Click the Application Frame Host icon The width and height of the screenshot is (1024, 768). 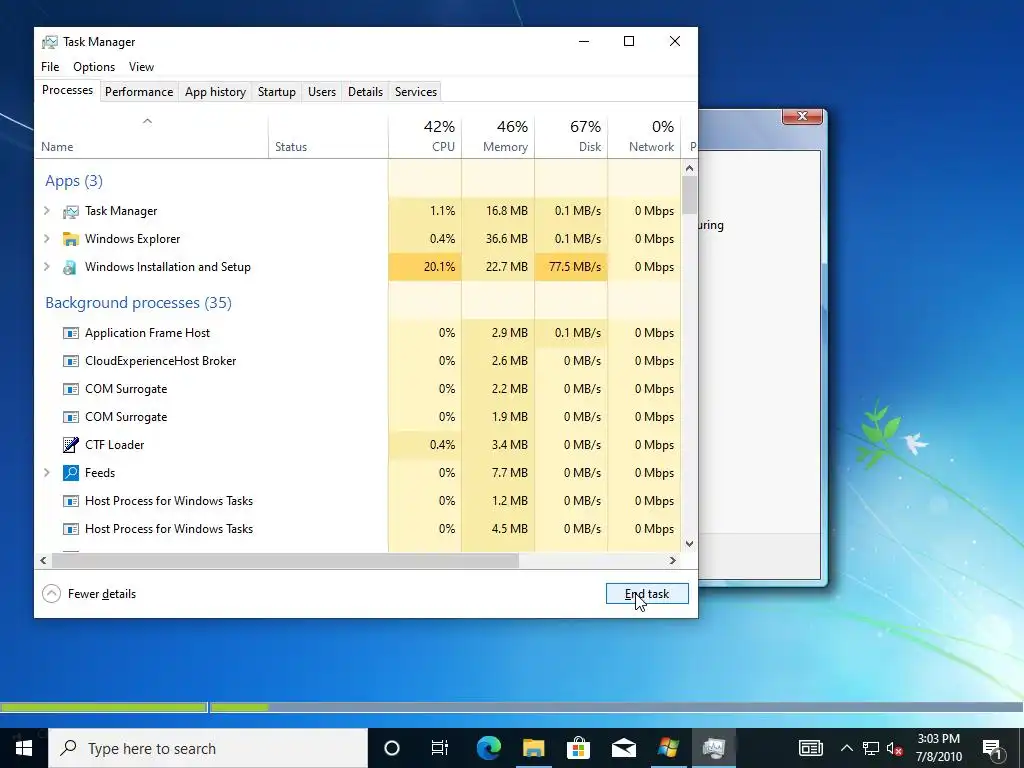click(x=71, y=333)
